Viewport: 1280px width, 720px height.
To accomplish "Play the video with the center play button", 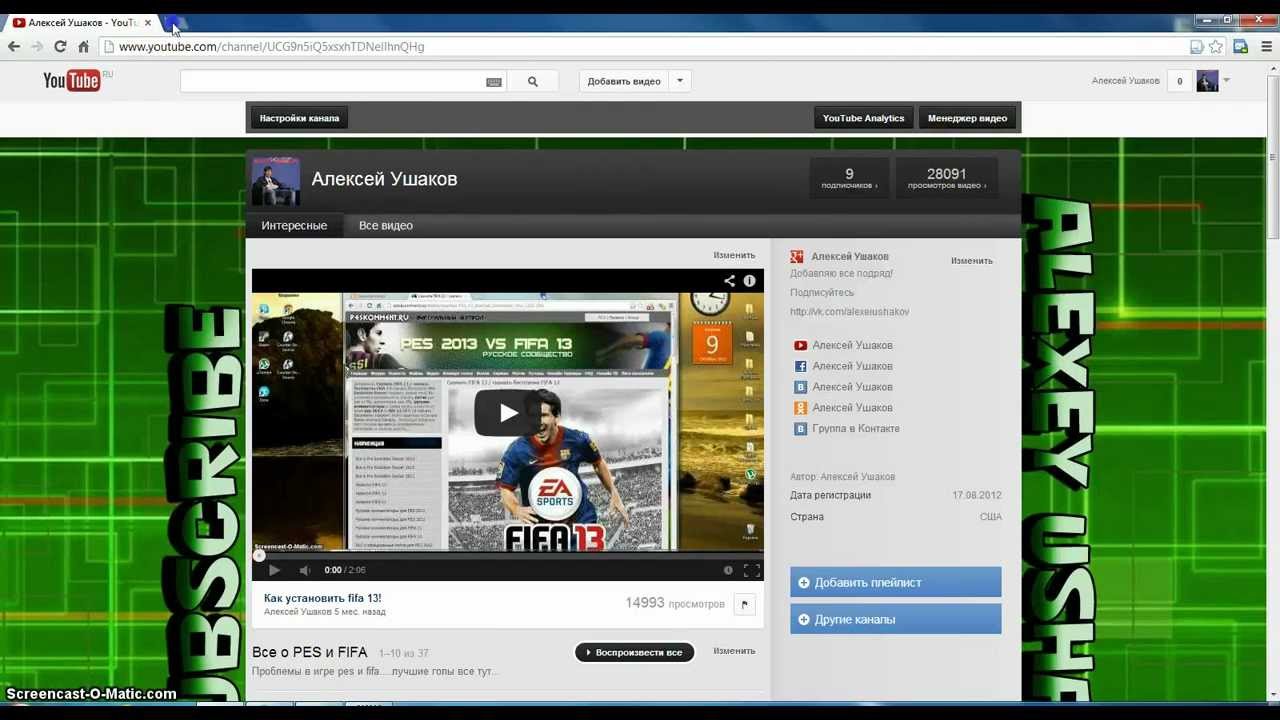I will [x=508, y=412].
